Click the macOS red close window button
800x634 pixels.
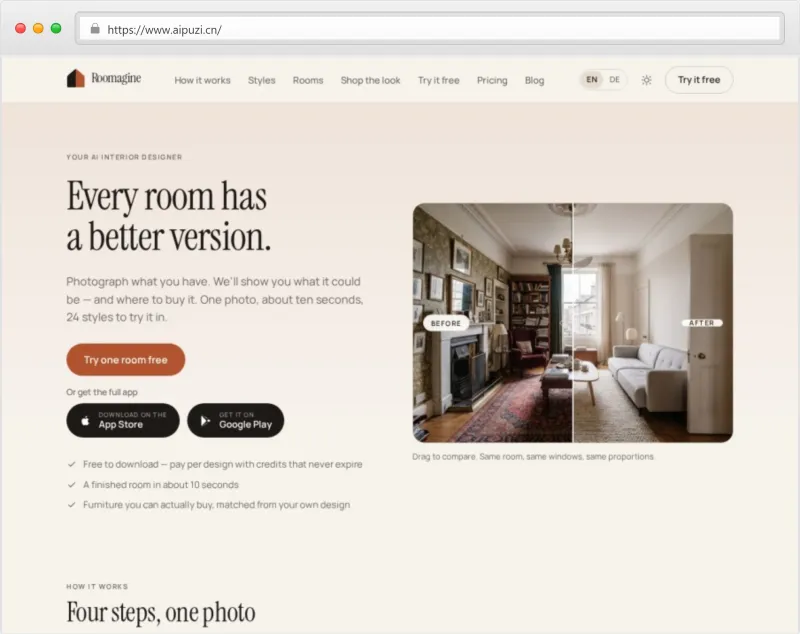pos(20,29)
